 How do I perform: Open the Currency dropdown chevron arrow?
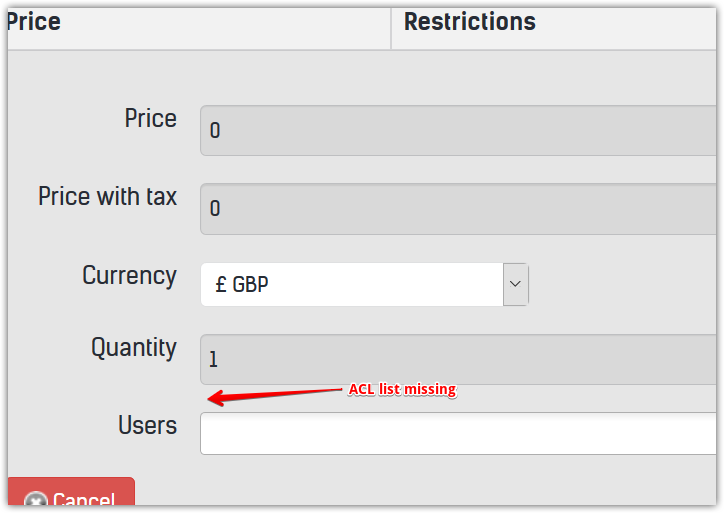pos(515,284)
